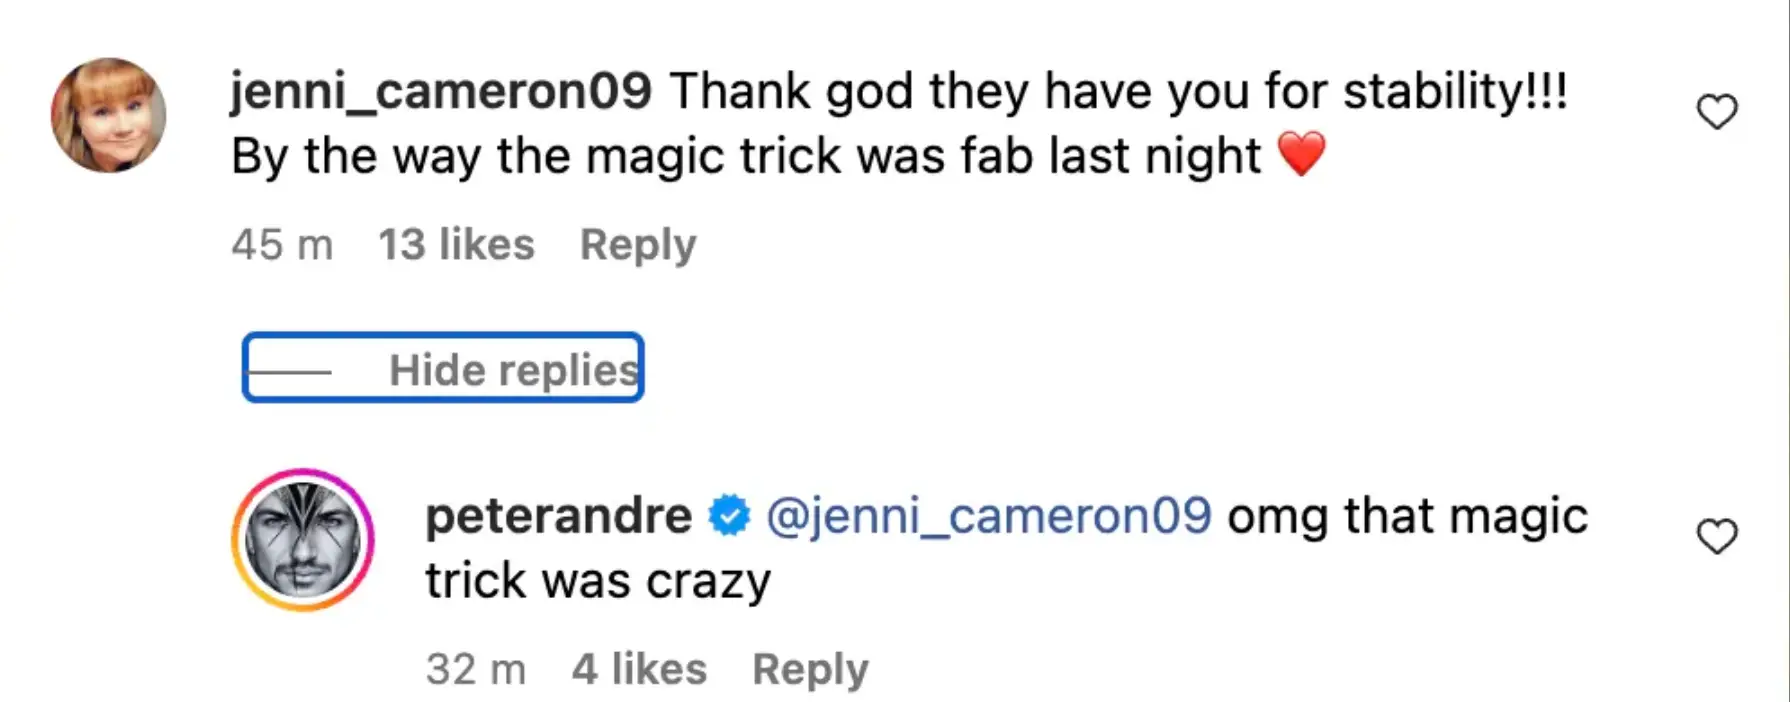Reply to jenni_cameron09's comment
The image size is (1790, 702).
[638, 244]
